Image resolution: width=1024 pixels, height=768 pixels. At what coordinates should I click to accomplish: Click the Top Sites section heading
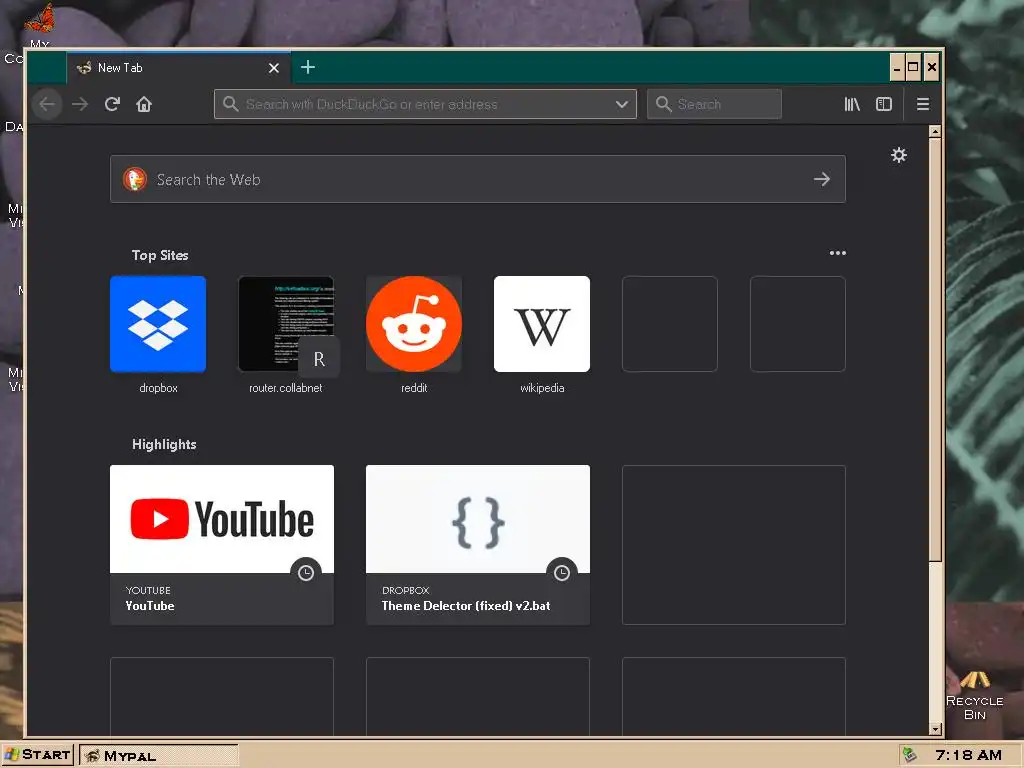(160, 255)
